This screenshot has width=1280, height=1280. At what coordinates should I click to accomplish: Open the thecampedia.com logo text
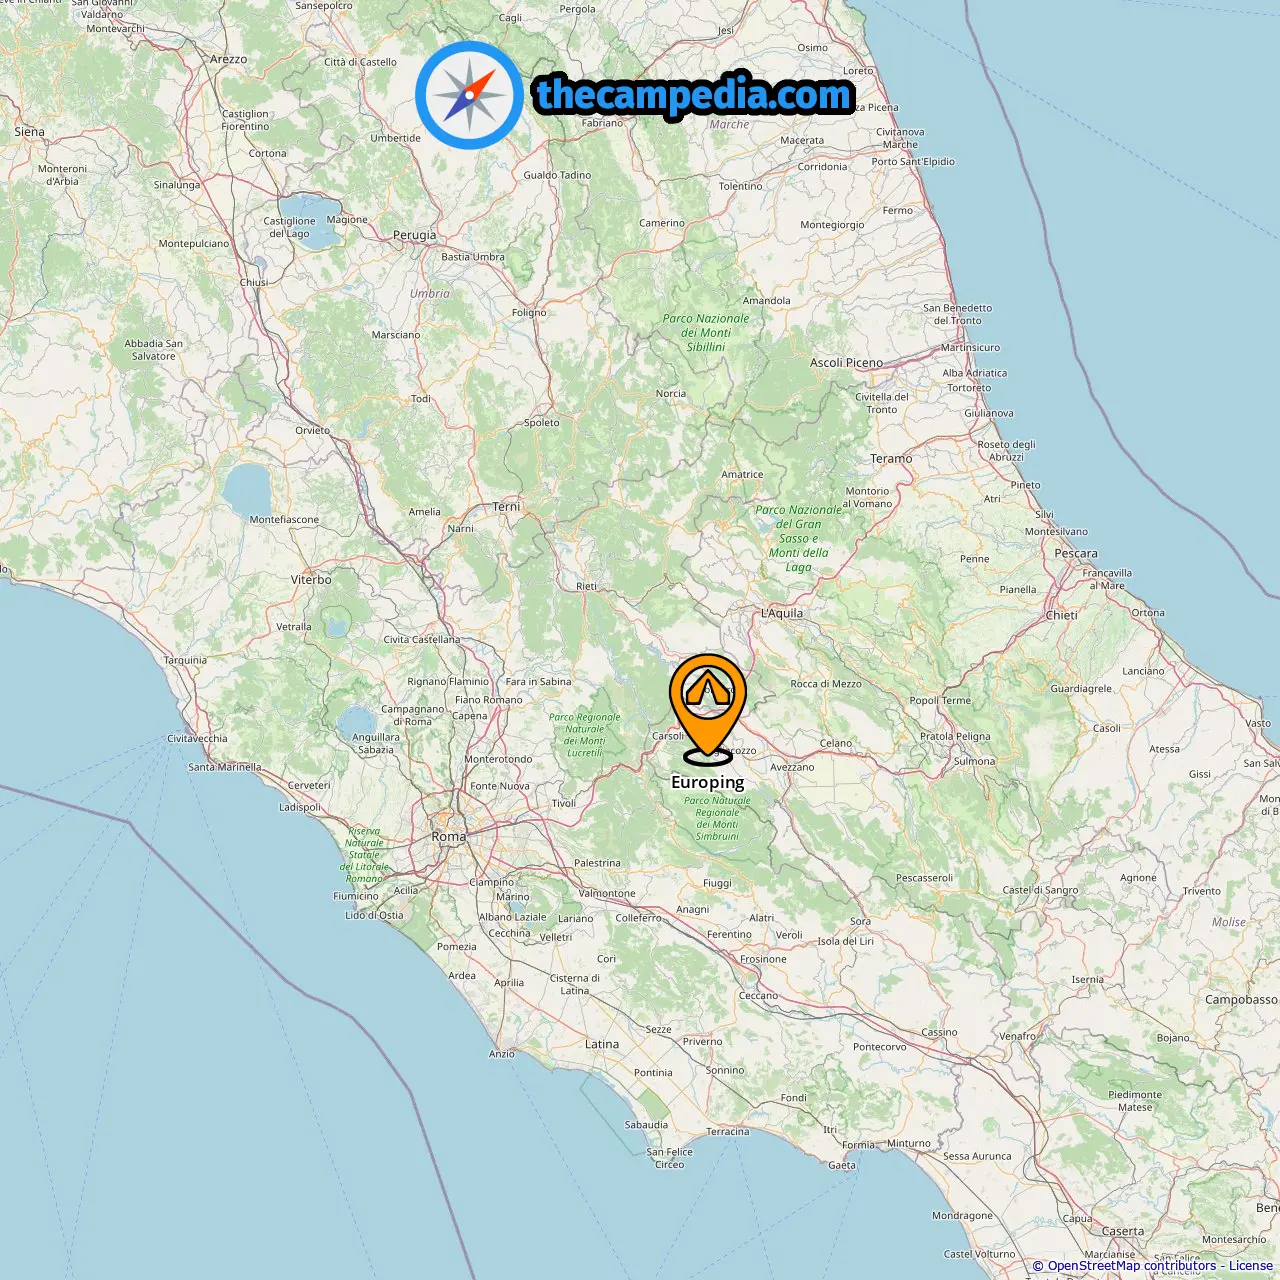pos(694,95)
